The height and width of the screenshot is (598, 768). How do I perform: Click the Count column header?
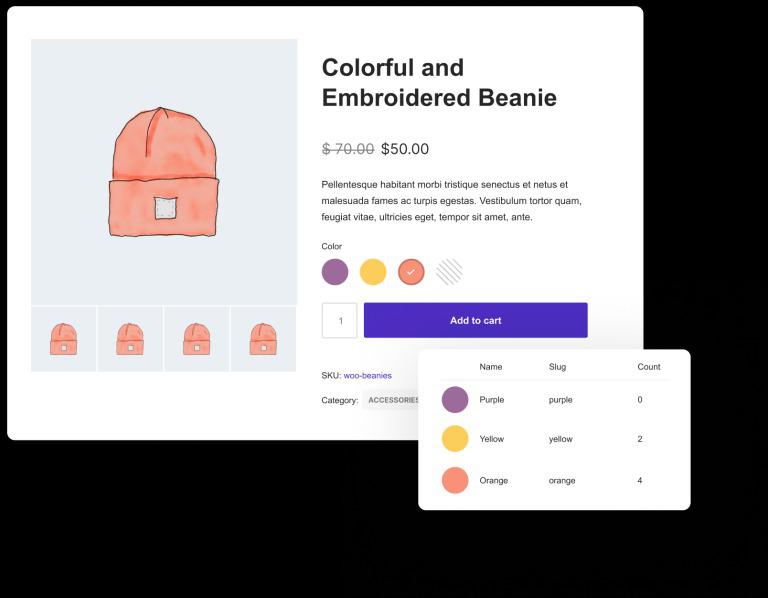649,367
